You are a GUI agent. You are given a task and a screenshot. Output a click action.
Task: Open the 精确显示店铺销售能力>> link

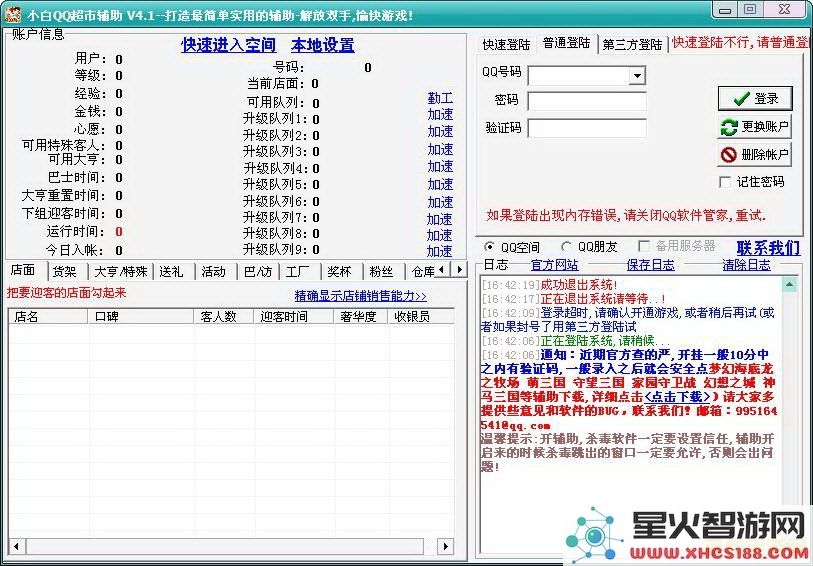point(360,296)
